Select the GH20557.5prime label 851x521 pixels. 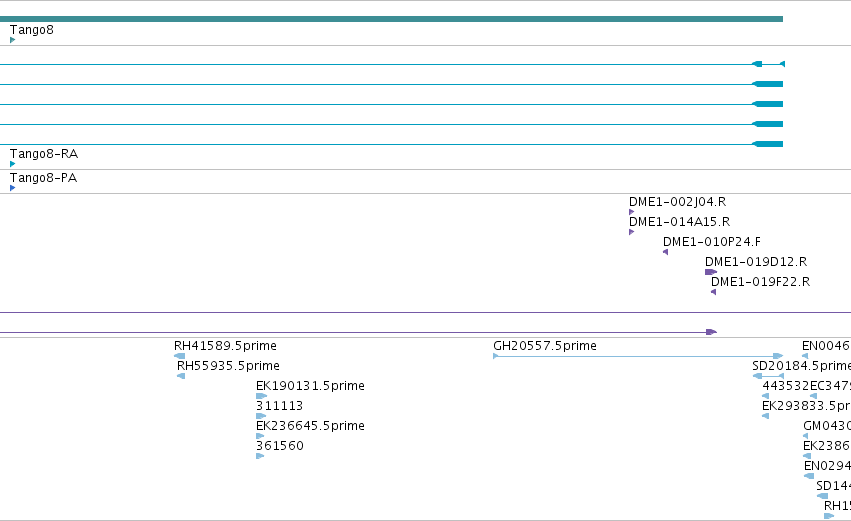[545, 346]
